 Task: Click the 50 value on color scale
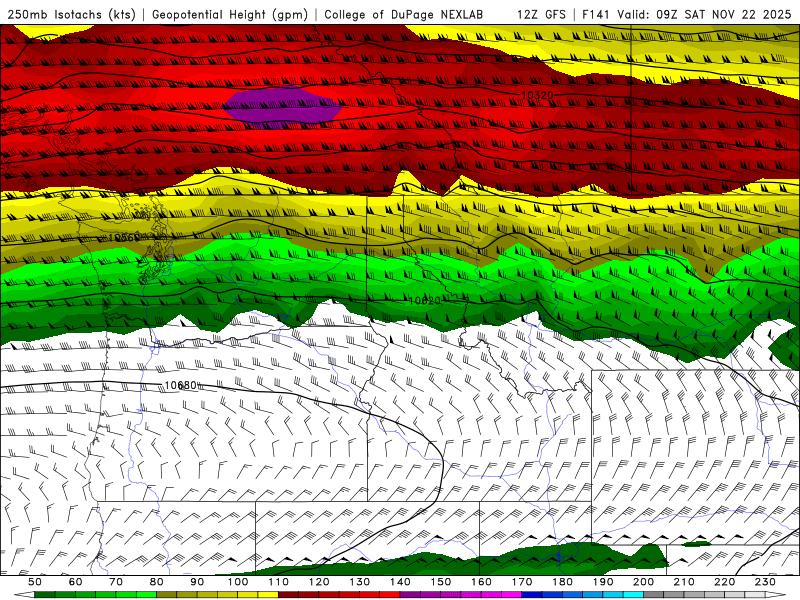pyautogui.click(x=34, y=582)
